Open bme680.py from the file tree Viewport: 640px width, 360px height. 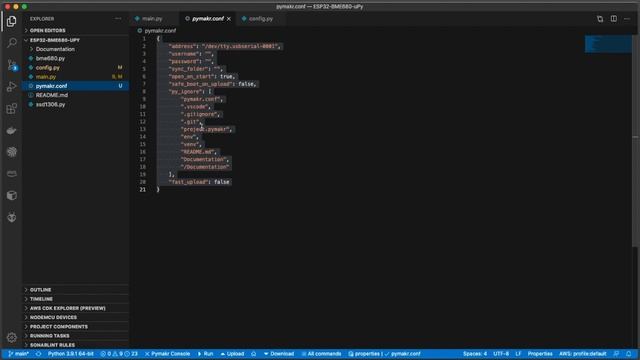pos(75,58)
